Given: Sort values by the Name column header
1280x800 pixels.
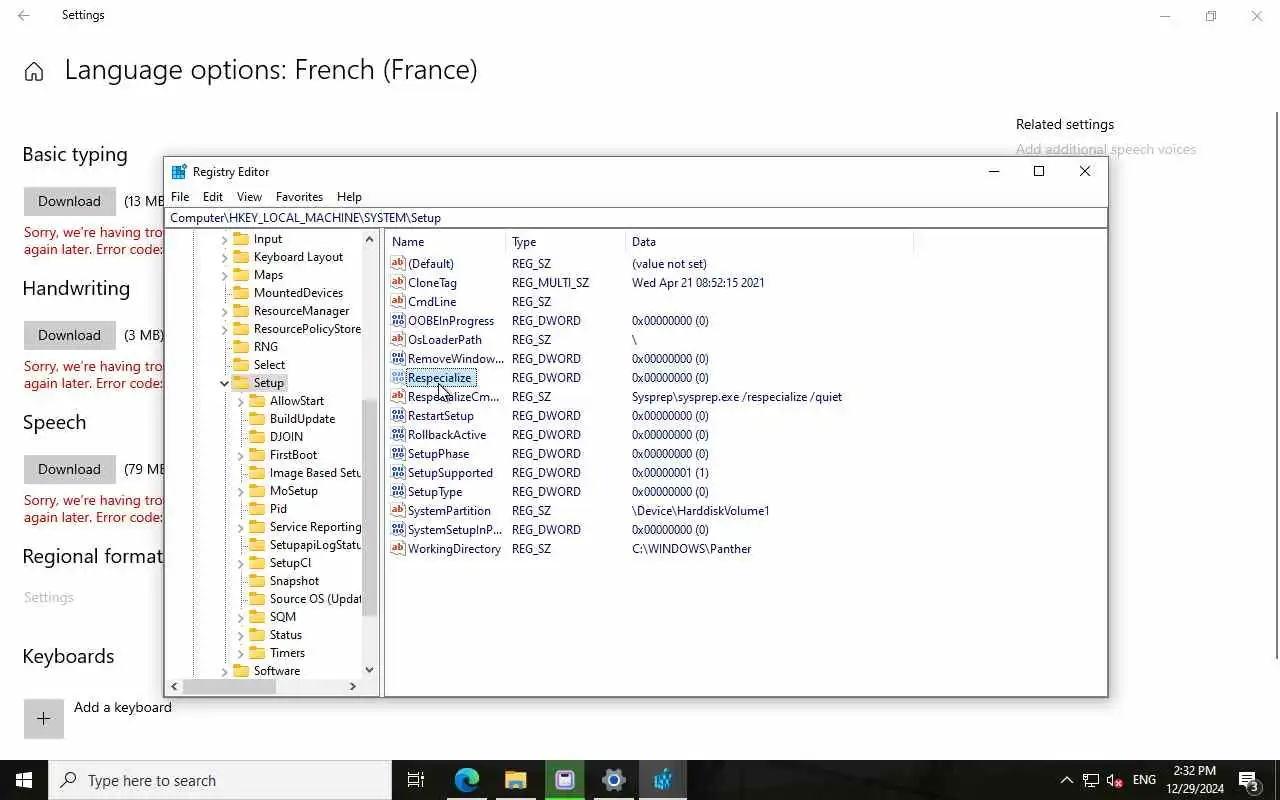Looking at the screenshot, I should click(446, 242).
